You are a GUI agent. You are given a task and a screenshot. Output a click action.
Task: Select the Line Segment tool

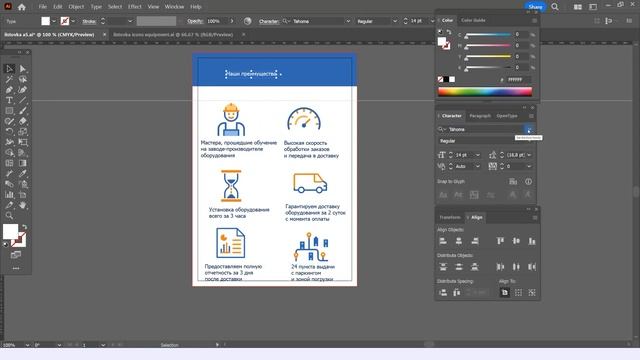[23, 100]
